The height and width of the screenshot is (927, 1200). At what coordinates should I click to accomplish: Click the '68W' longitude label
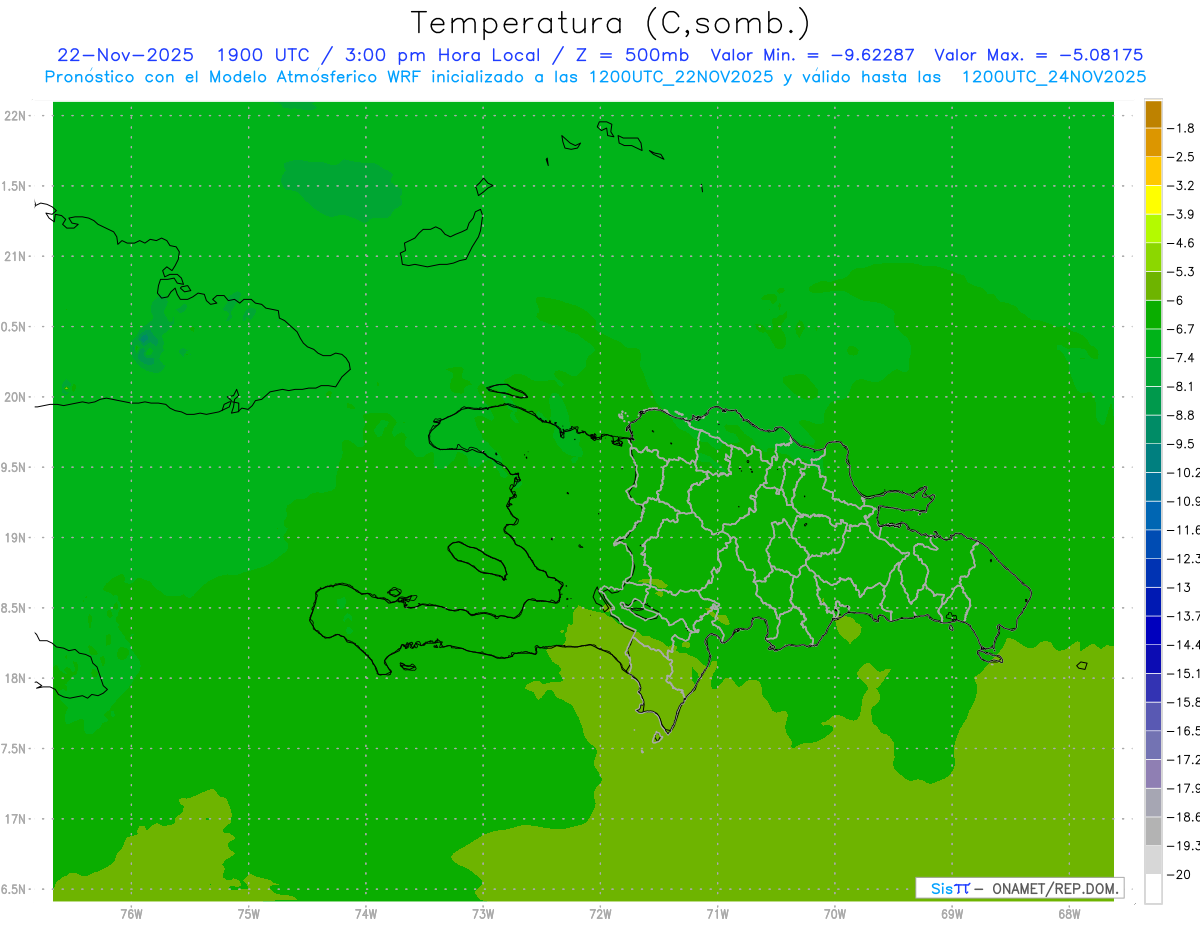tap(1069, 913)
